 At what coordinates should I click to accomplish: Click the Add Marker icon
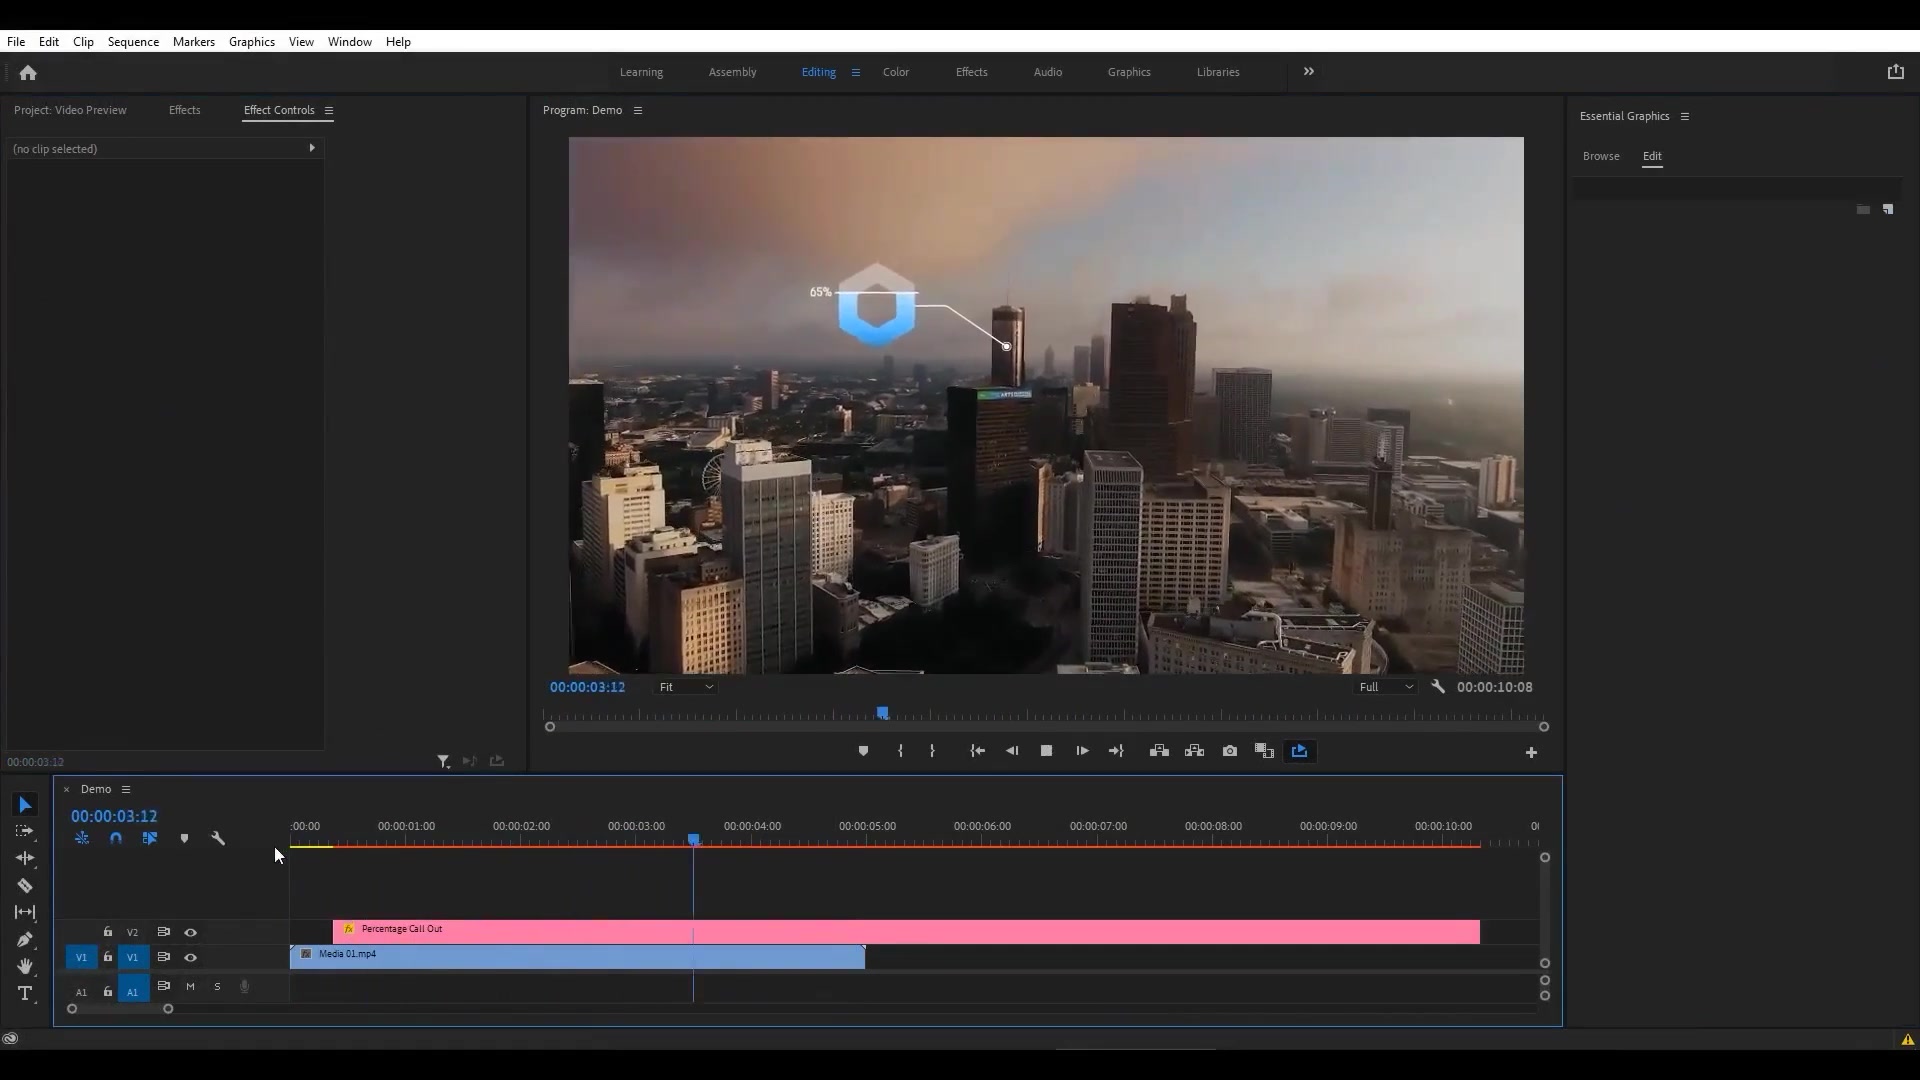pyautogui.click(x=864, y=750)
